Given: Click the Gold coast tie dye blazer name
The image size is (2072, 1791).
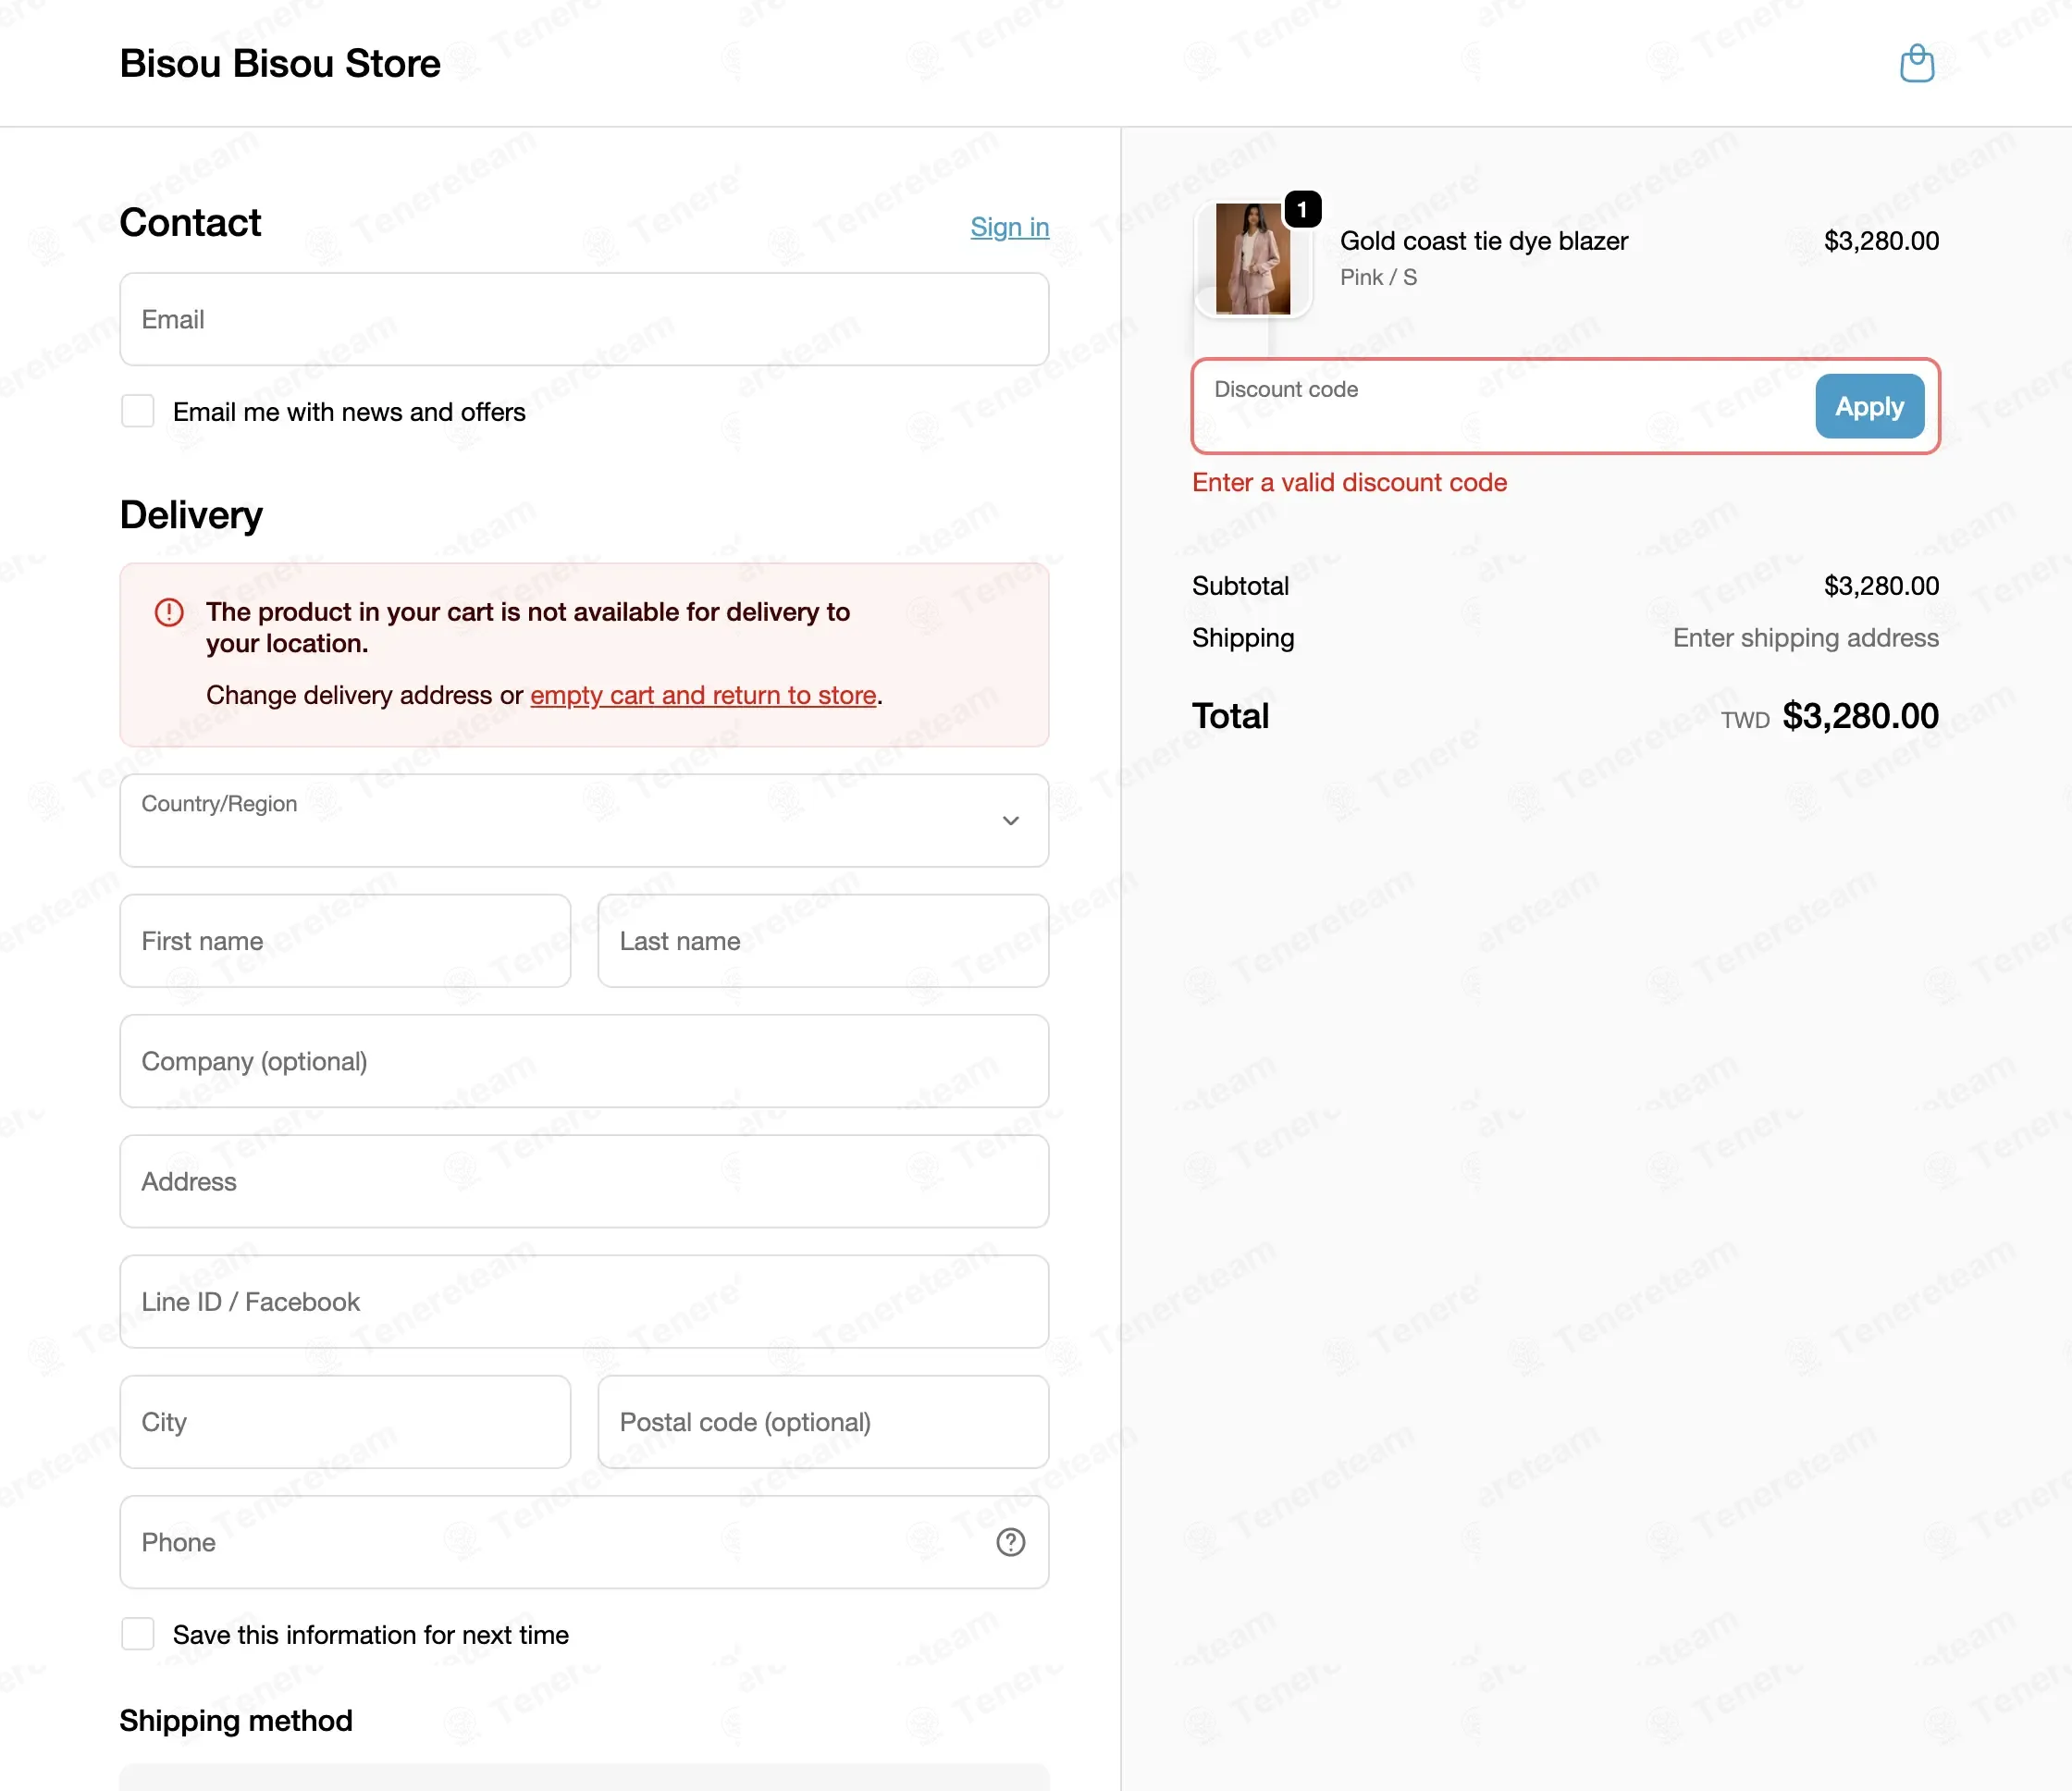Looking at the screenshot, I should tap(1483, 241).
